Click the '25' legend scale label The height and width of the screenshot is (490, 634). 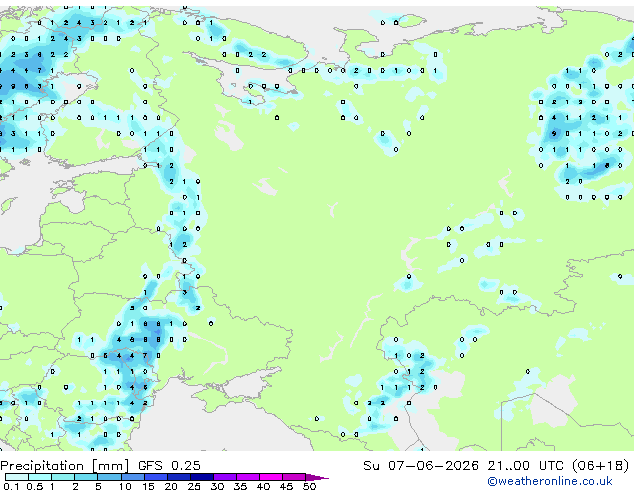(x=194, y=486)
